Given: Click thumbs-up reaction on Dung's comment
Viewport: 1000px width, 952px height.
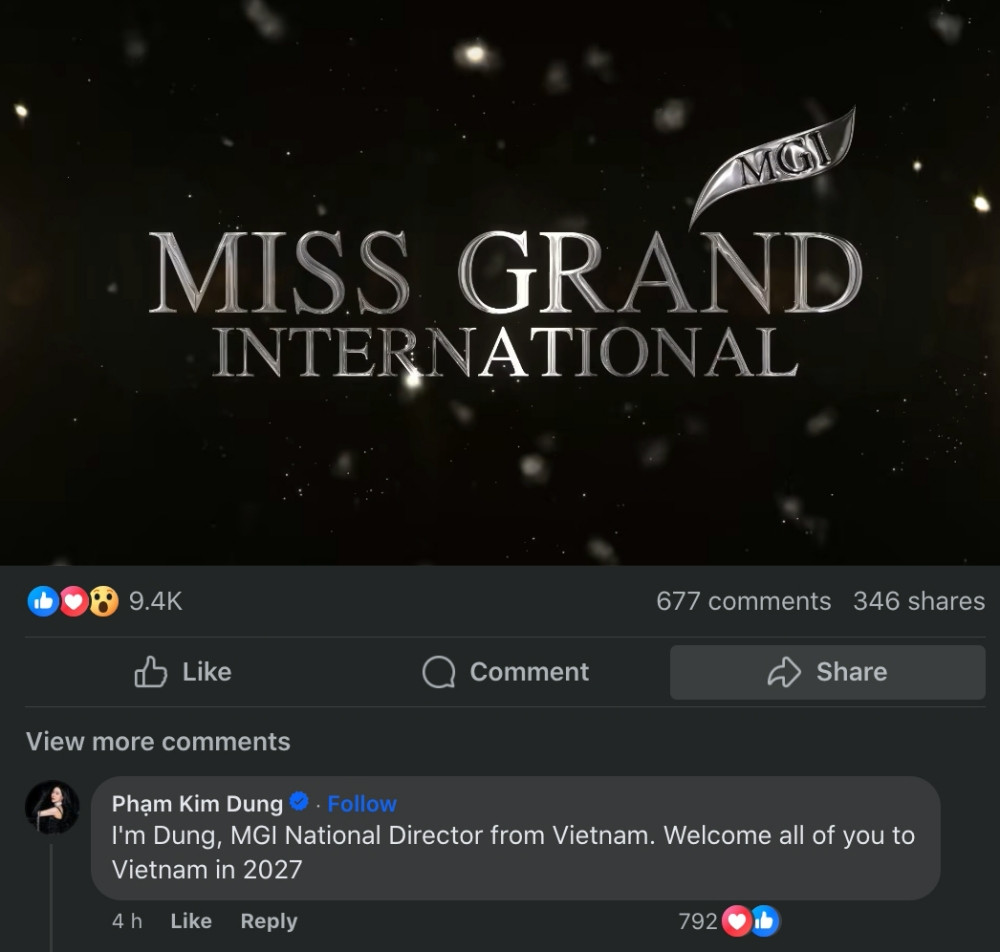Looking at the screenshot, I should [765, 921].
